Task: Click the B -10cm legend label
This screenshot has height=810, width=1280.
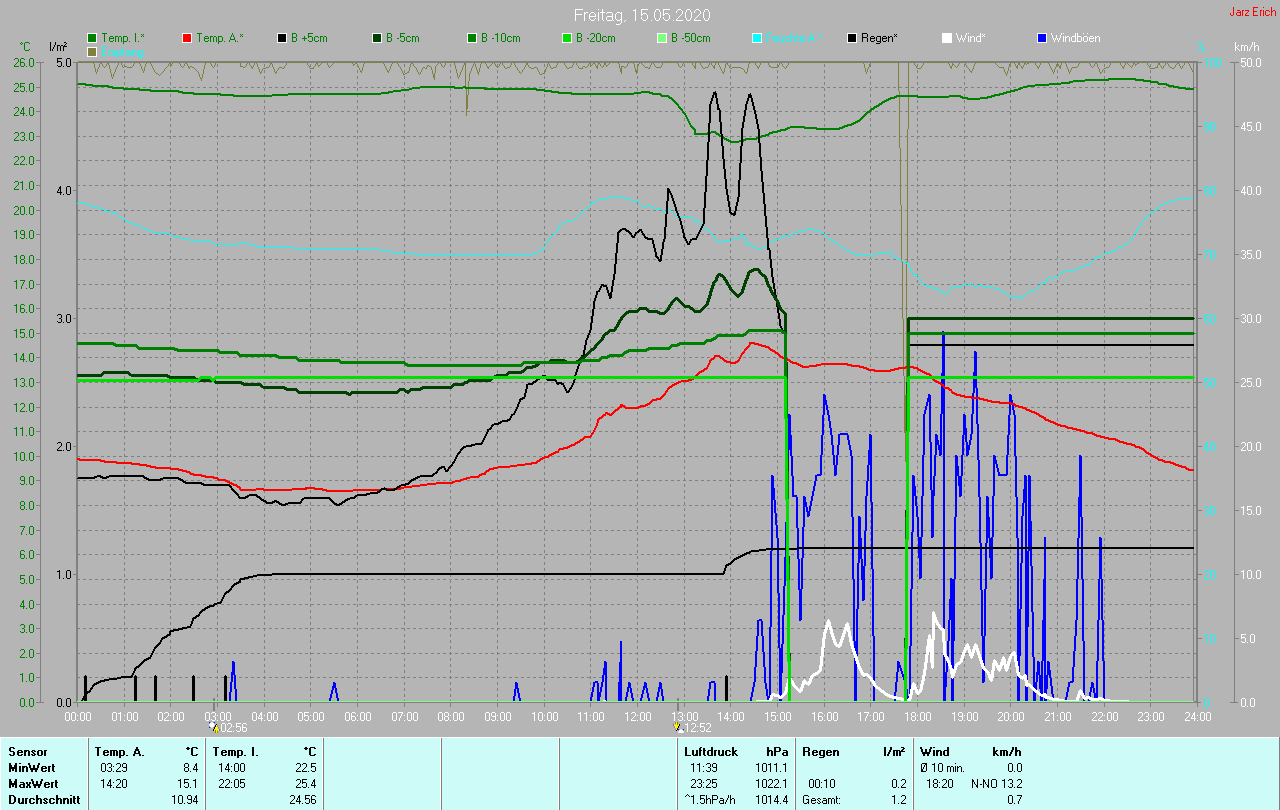Action: pos(501,38)
